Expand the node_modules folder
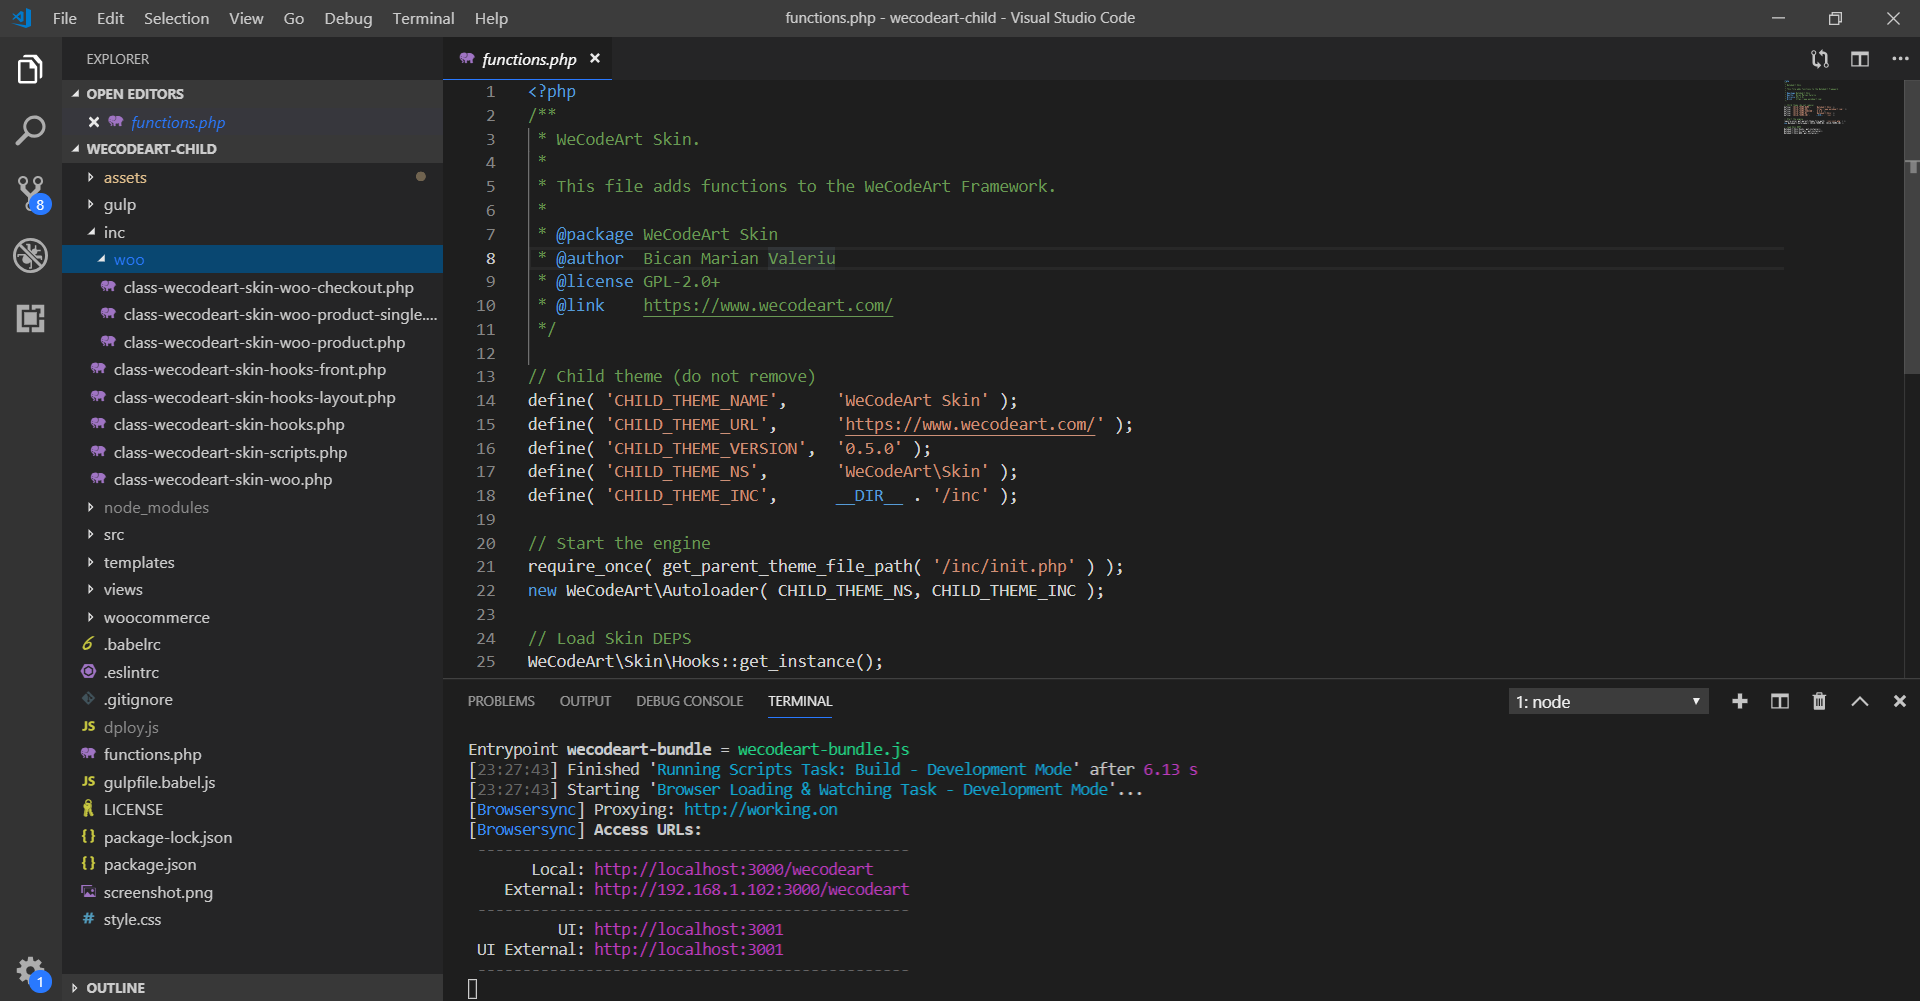1920x1001 pixels. [252, 507]
